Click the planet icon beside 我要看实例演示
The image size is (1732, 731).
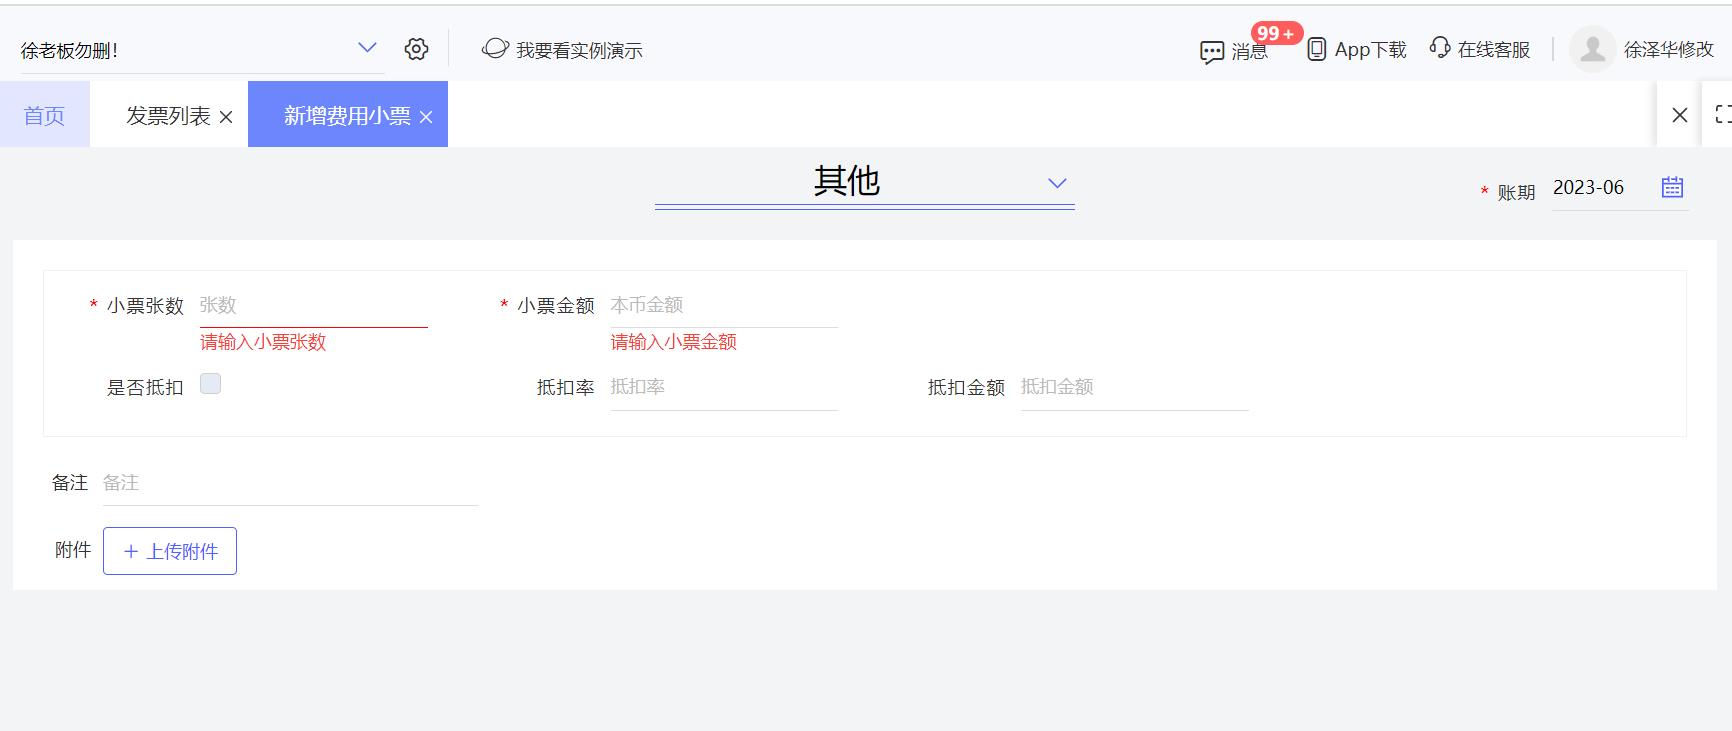pos(495,48)
